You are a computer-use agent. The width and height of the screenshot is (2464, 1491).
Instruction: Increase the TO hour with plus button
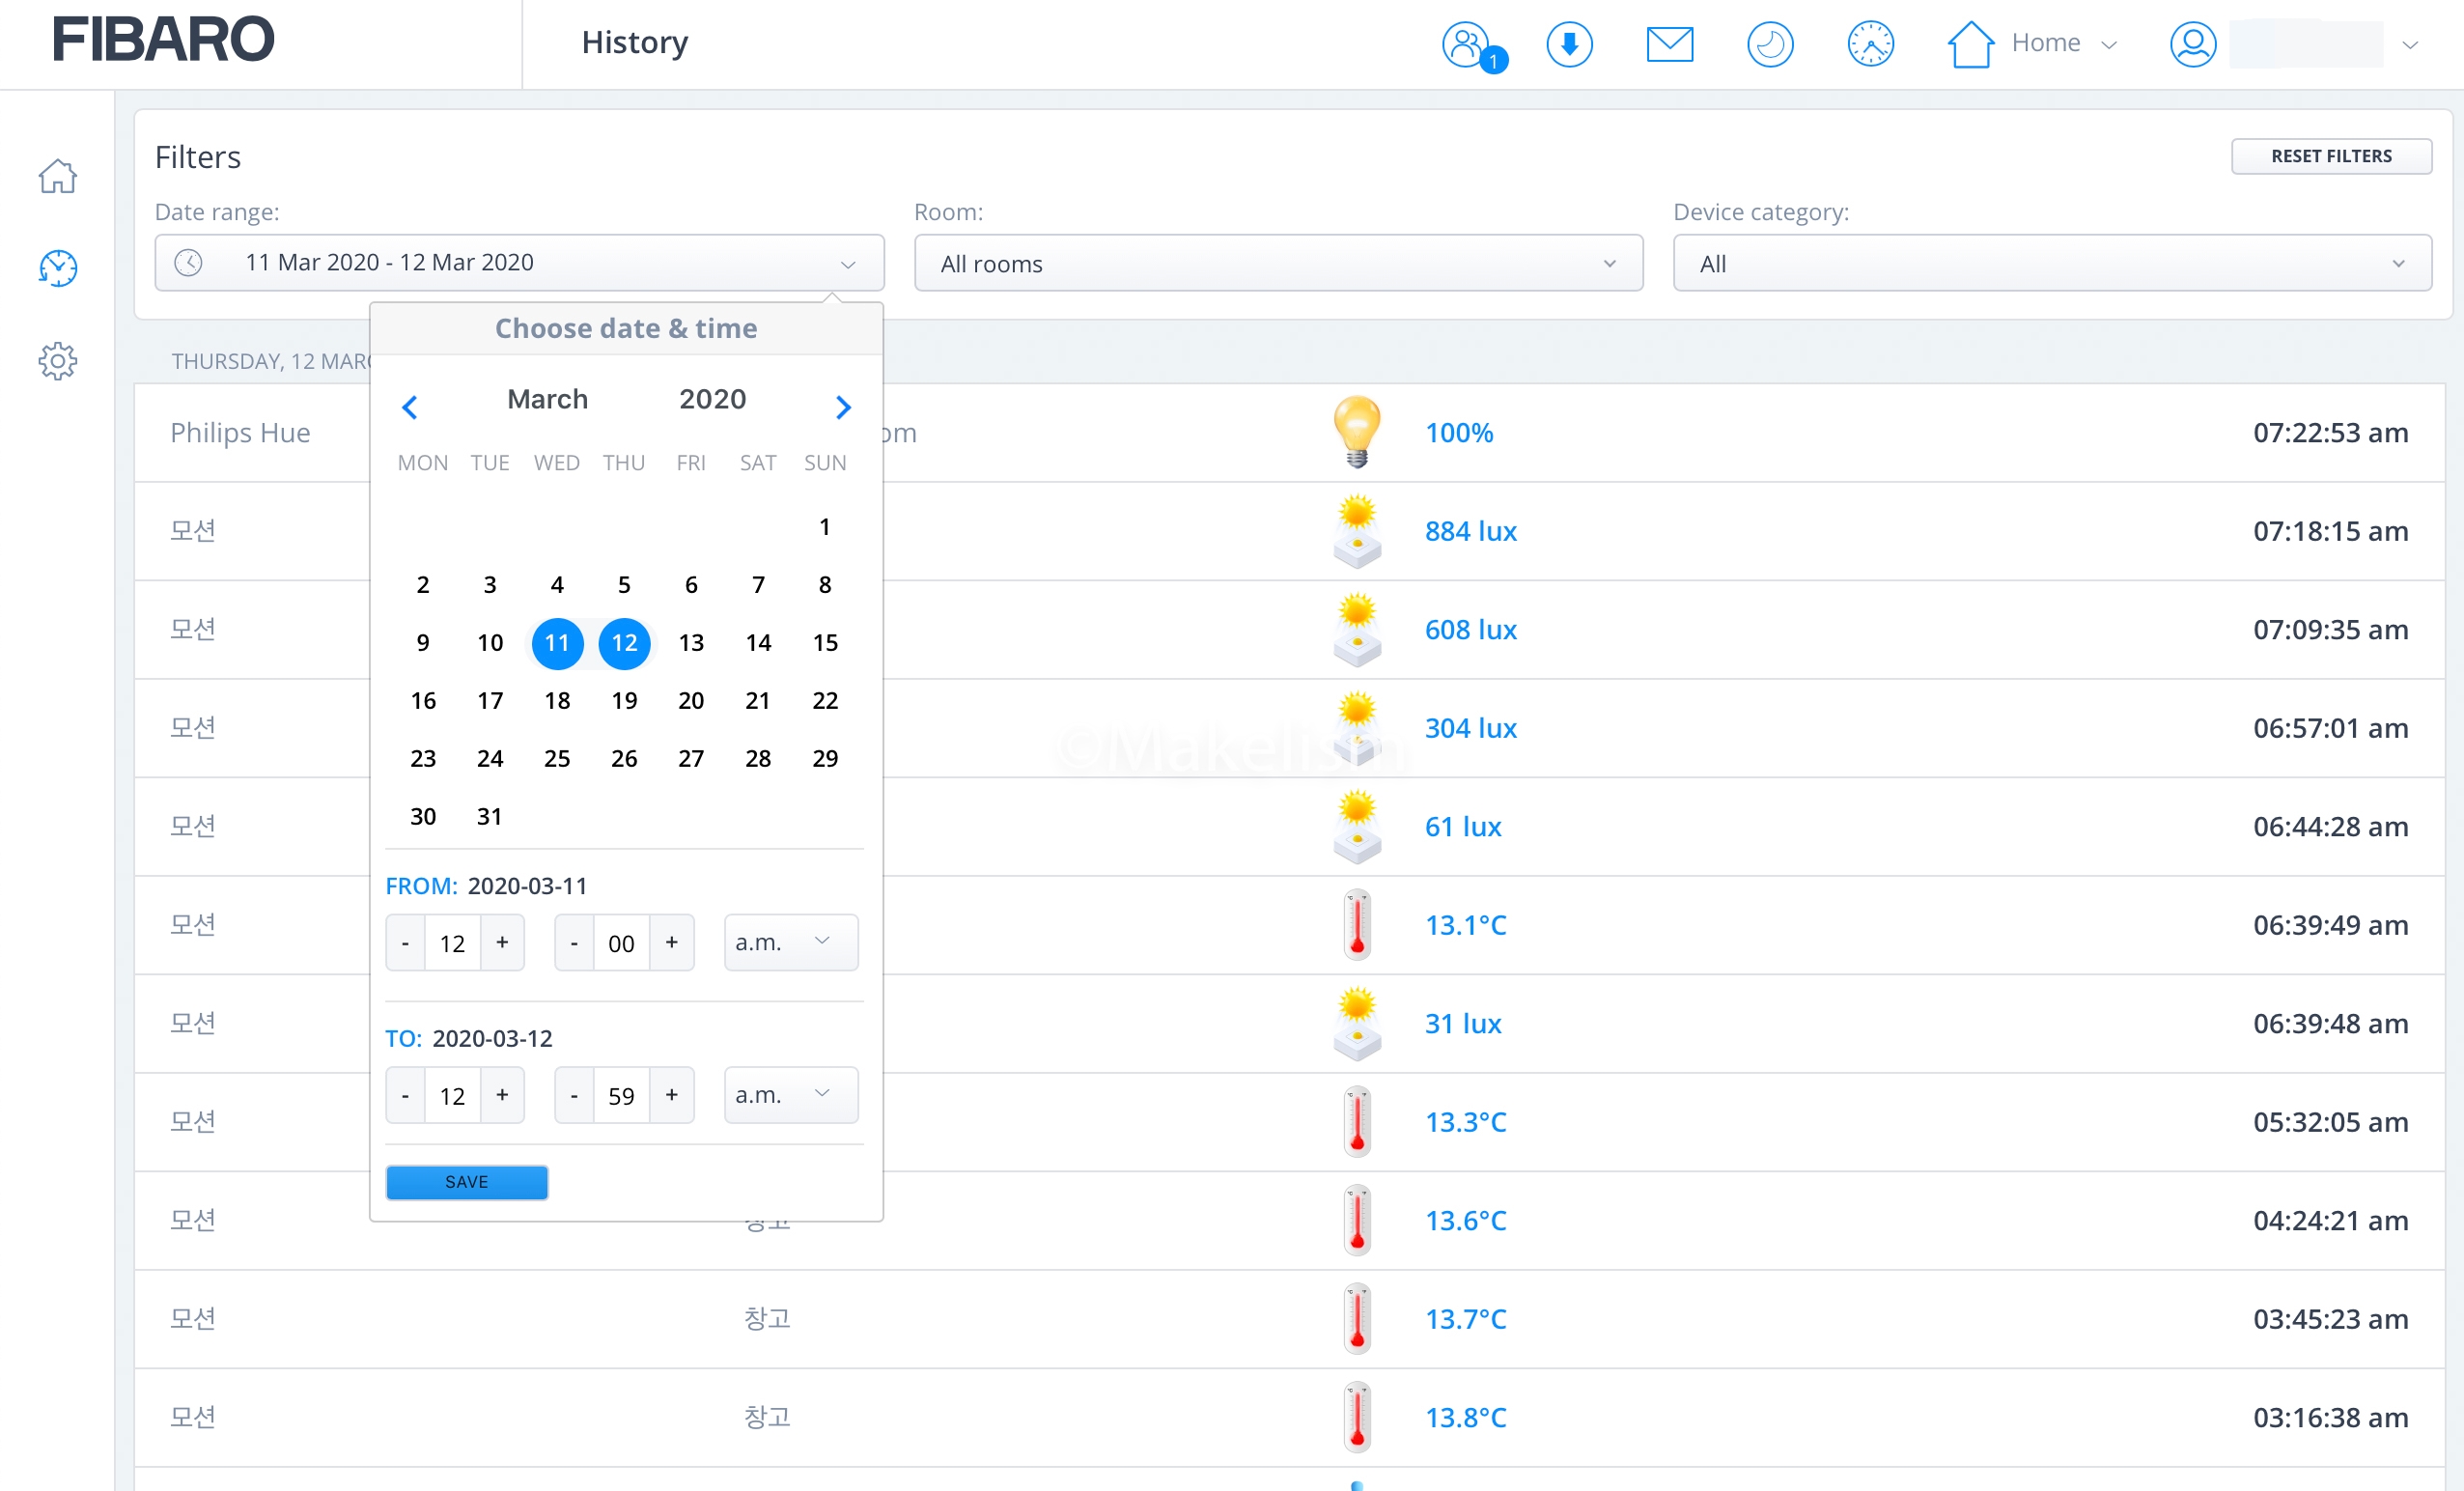(x=502, y=1095)
